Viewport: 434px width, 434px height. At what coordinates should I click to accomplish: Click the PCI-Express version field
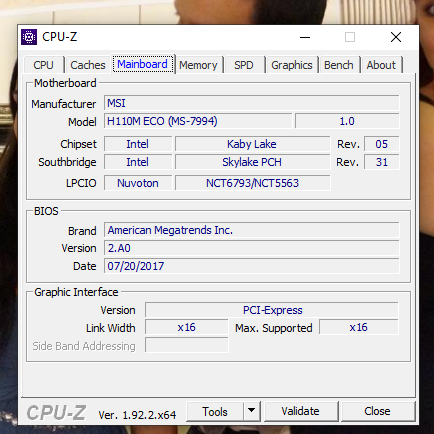[272, 310]
